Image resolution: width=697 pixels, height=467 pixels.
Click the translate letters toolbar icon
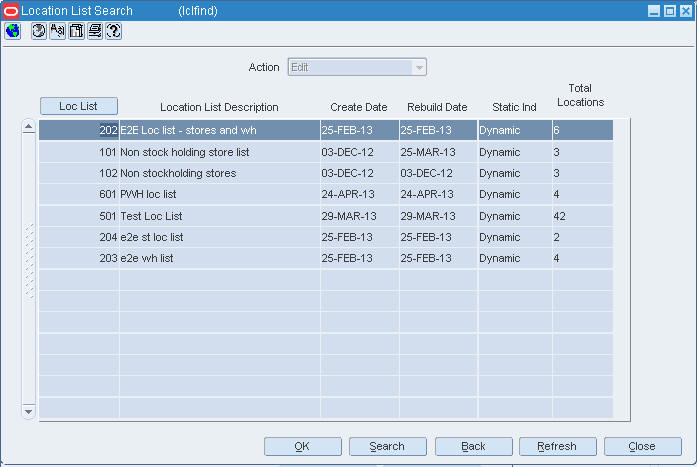[x=58, y=31]
